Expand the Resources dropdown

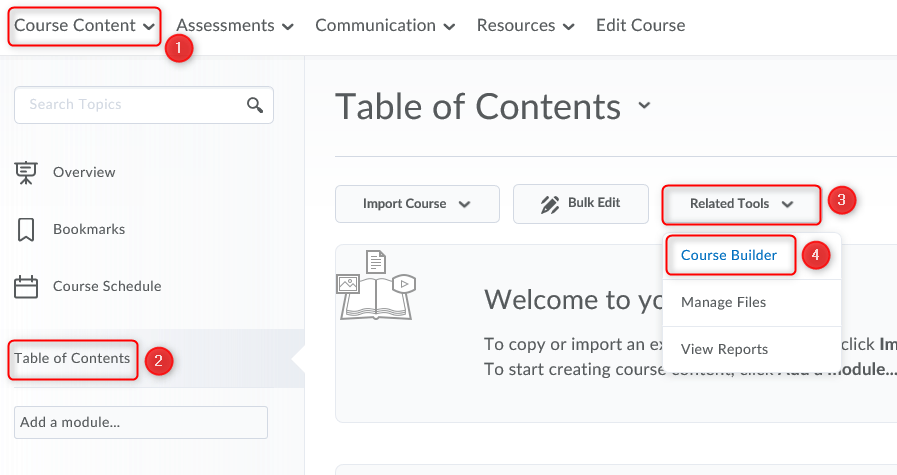click(x=525, y=26)
